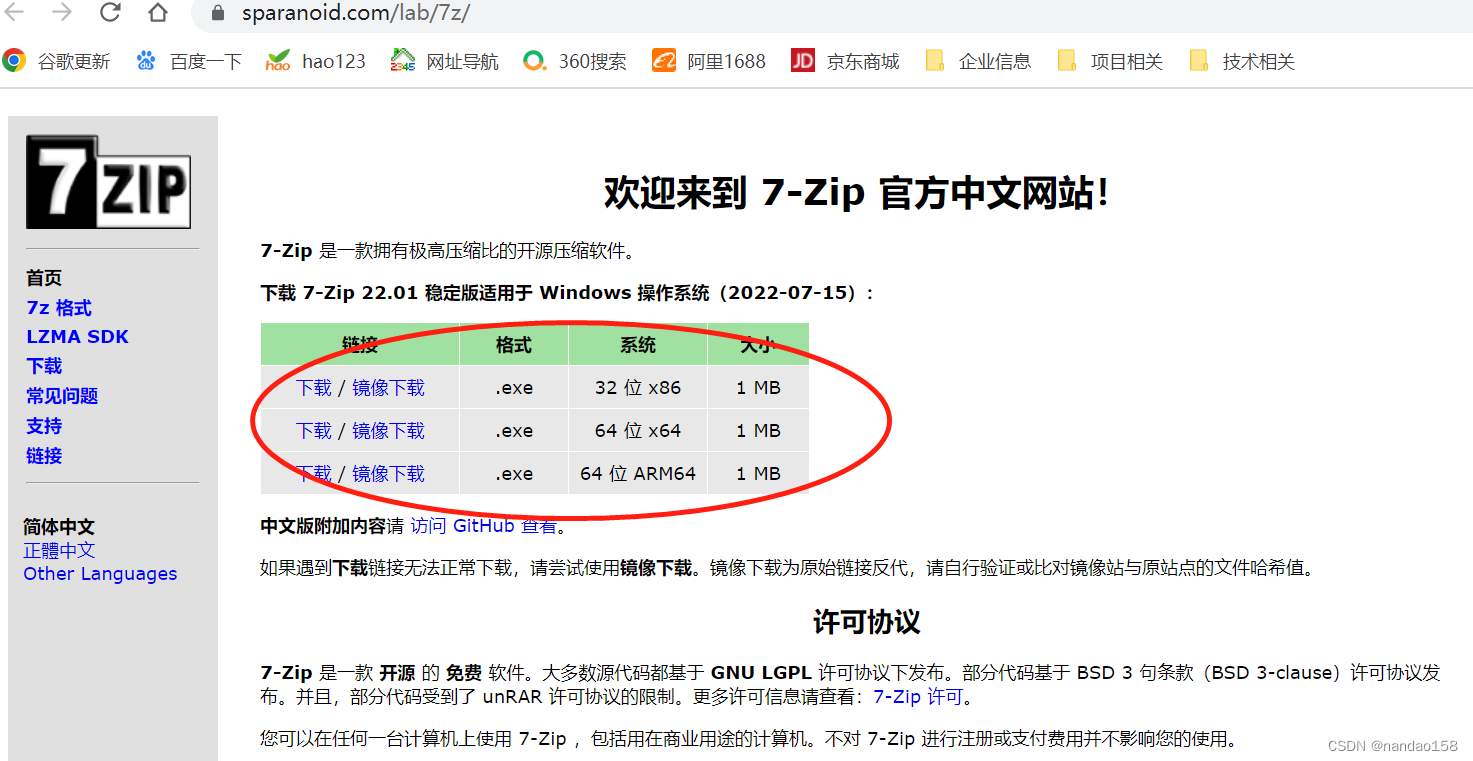Open the 阿里1688 bookmark
The height and width of the screenshot is (761, 1473).
click(709, 61)
